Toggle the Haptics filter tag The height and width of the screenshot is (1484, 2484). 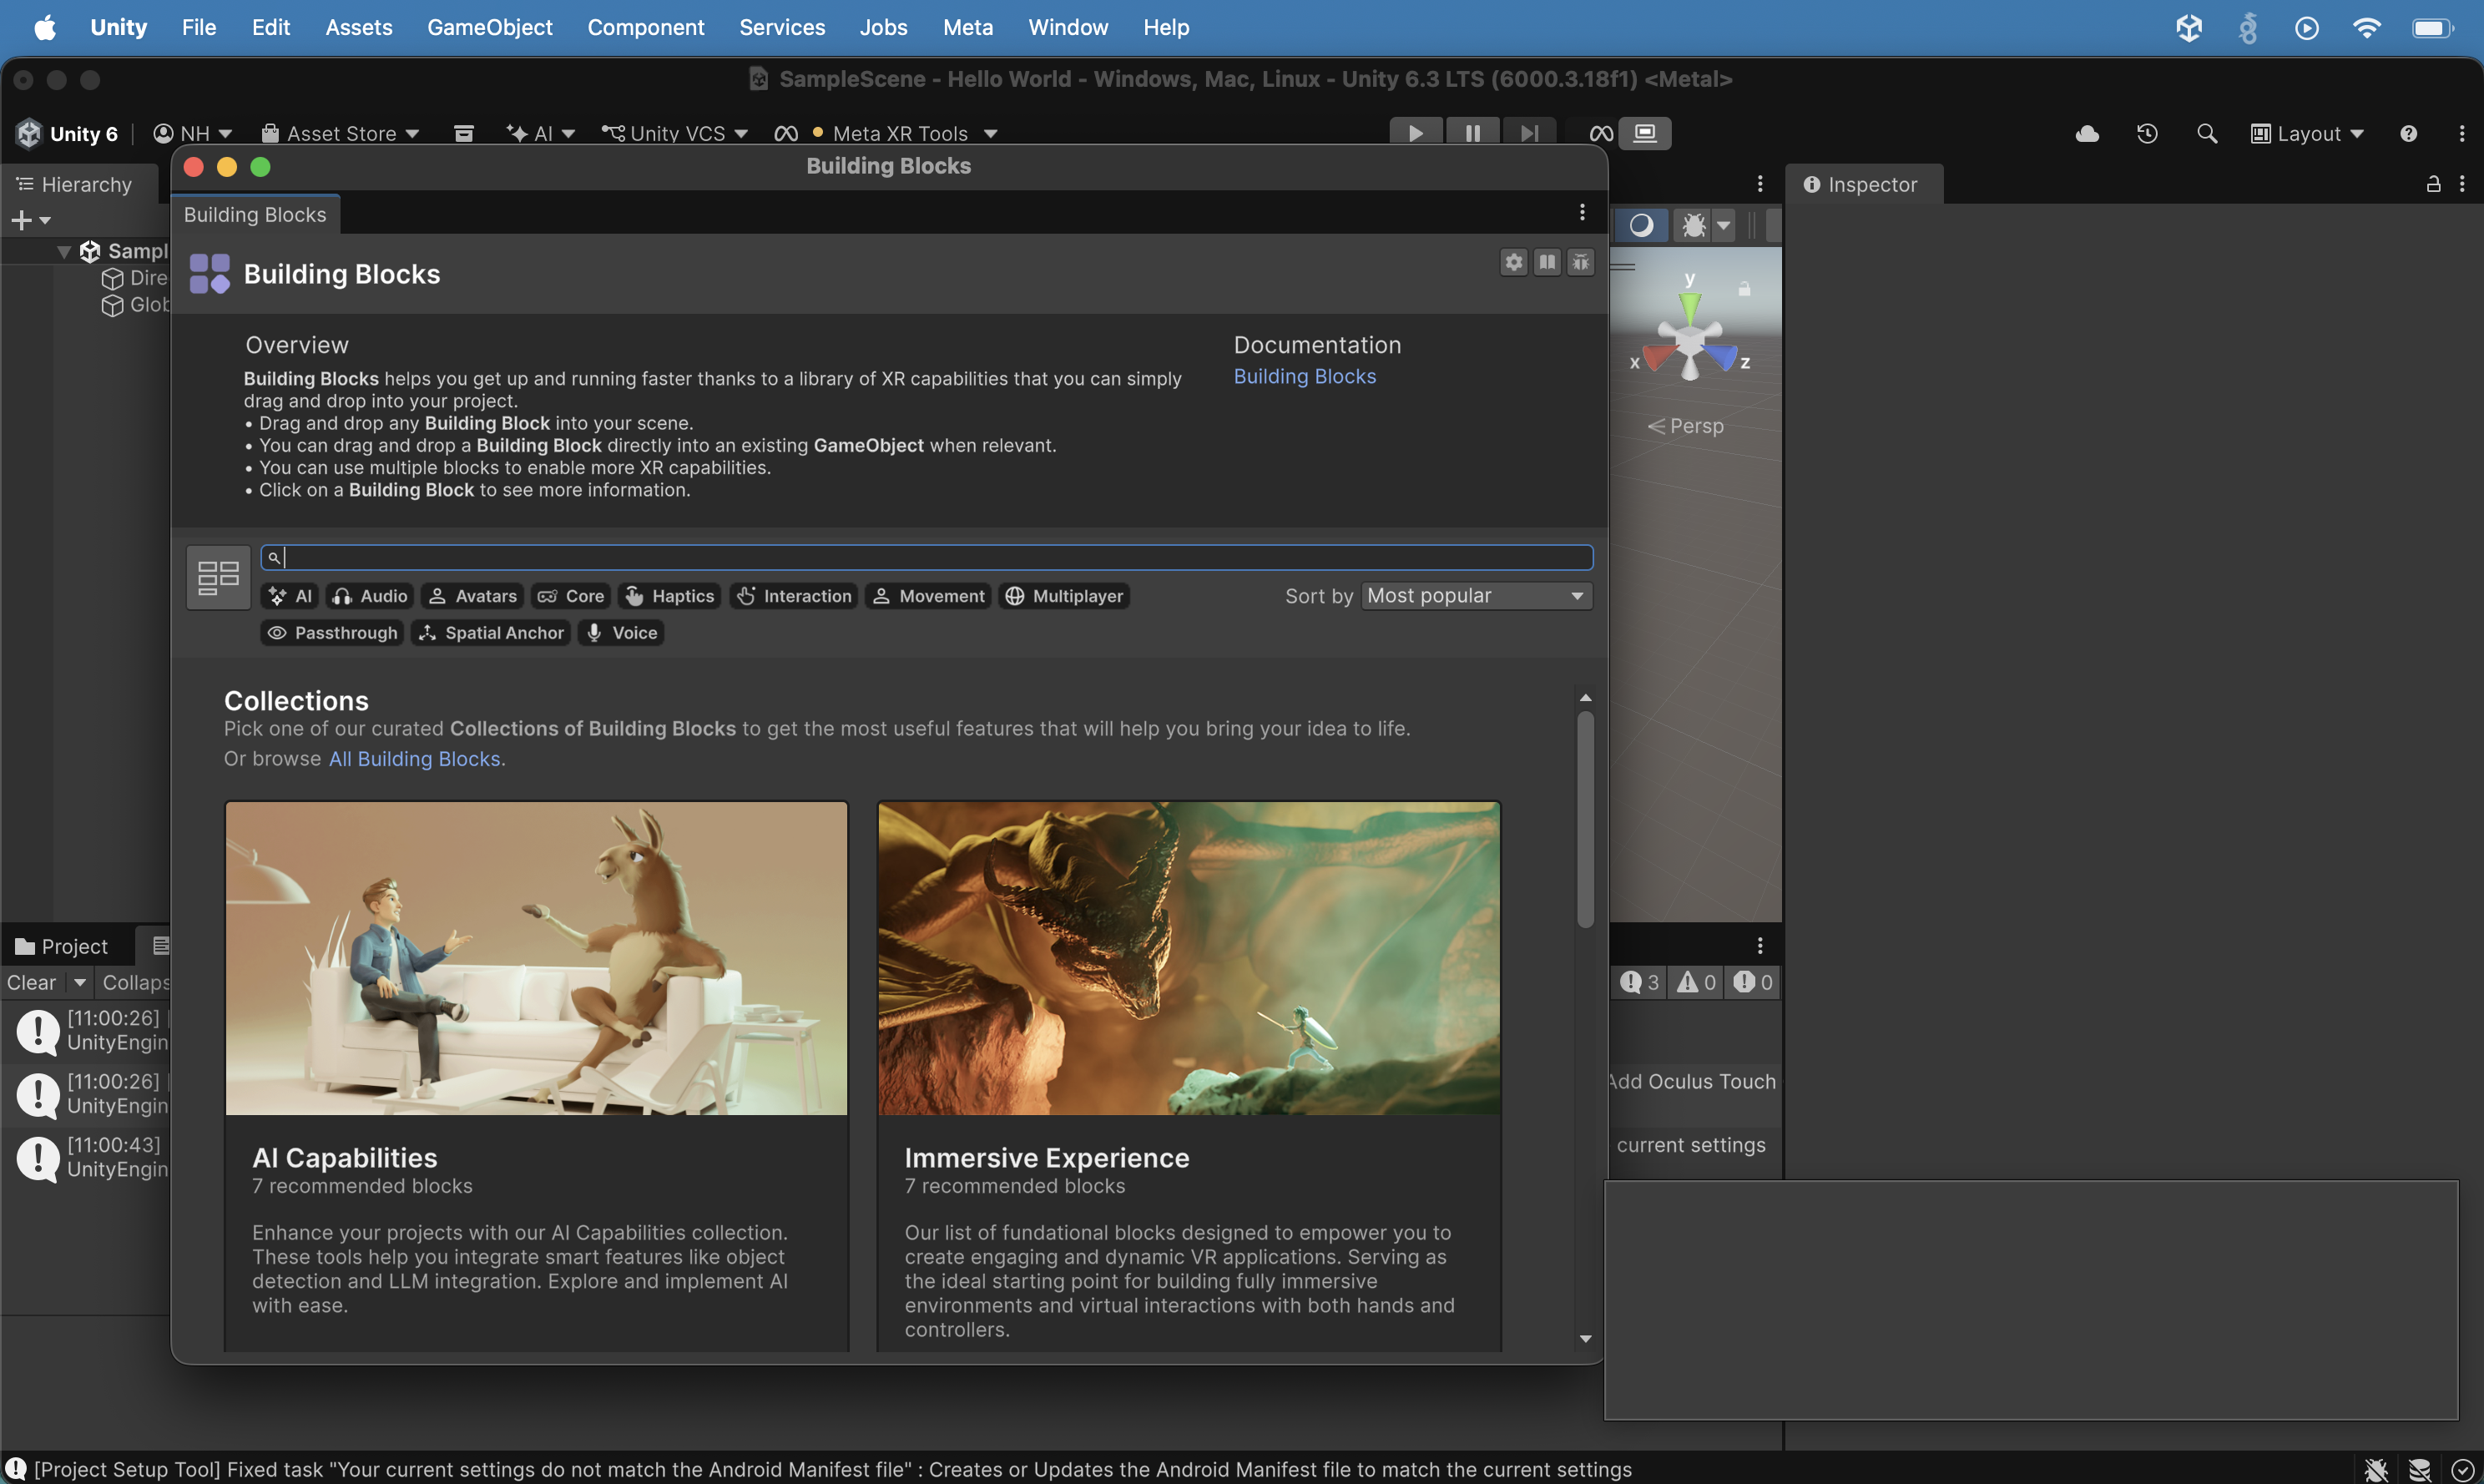pos(670,596)
